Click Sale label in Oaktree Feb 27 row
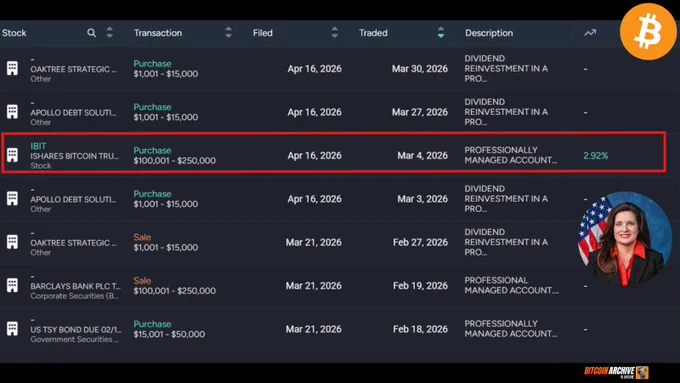 [142, 237]
